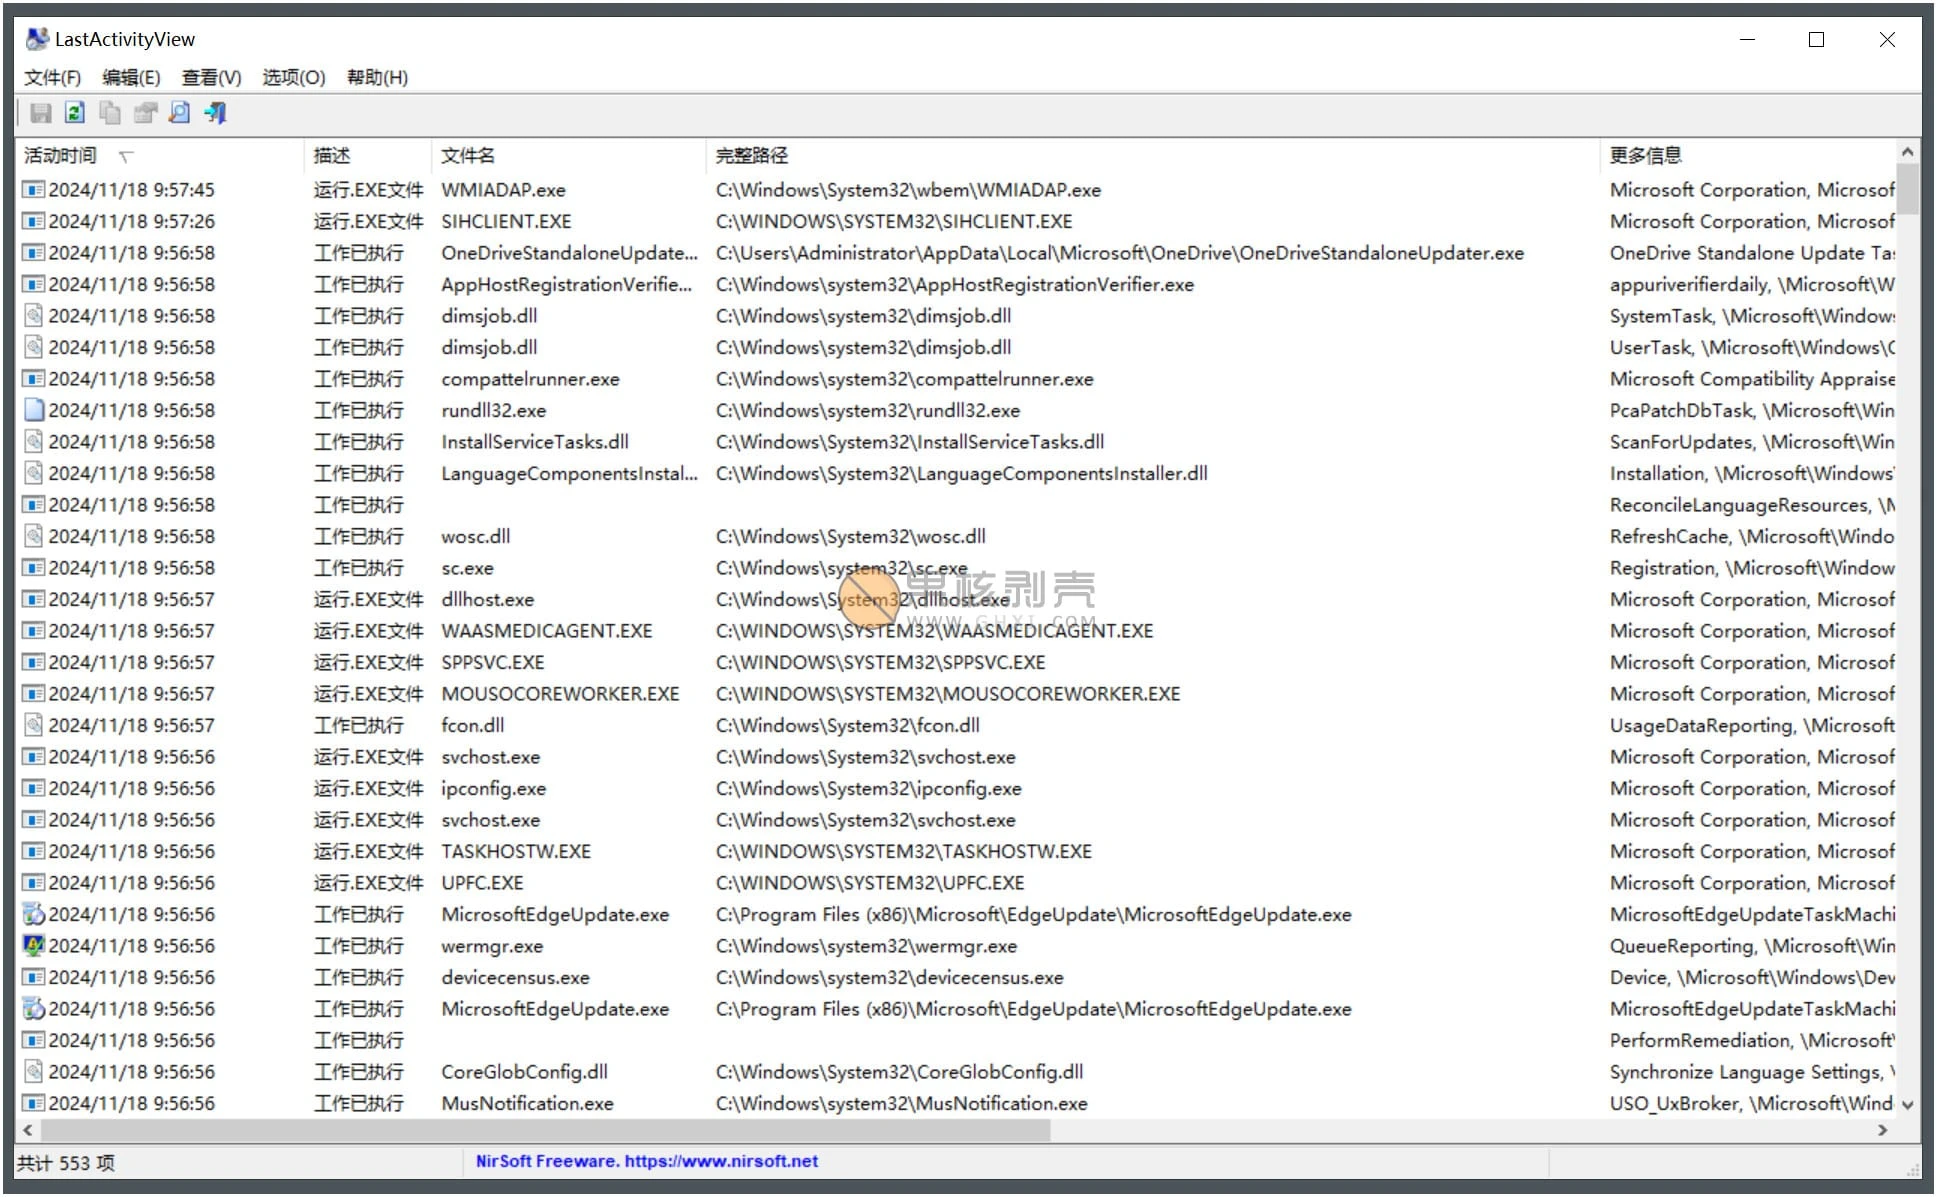Click the 更多信息 column header
This screenshot has width=1937, height=1197.
pyautogui.click(x=1646, y=155)
